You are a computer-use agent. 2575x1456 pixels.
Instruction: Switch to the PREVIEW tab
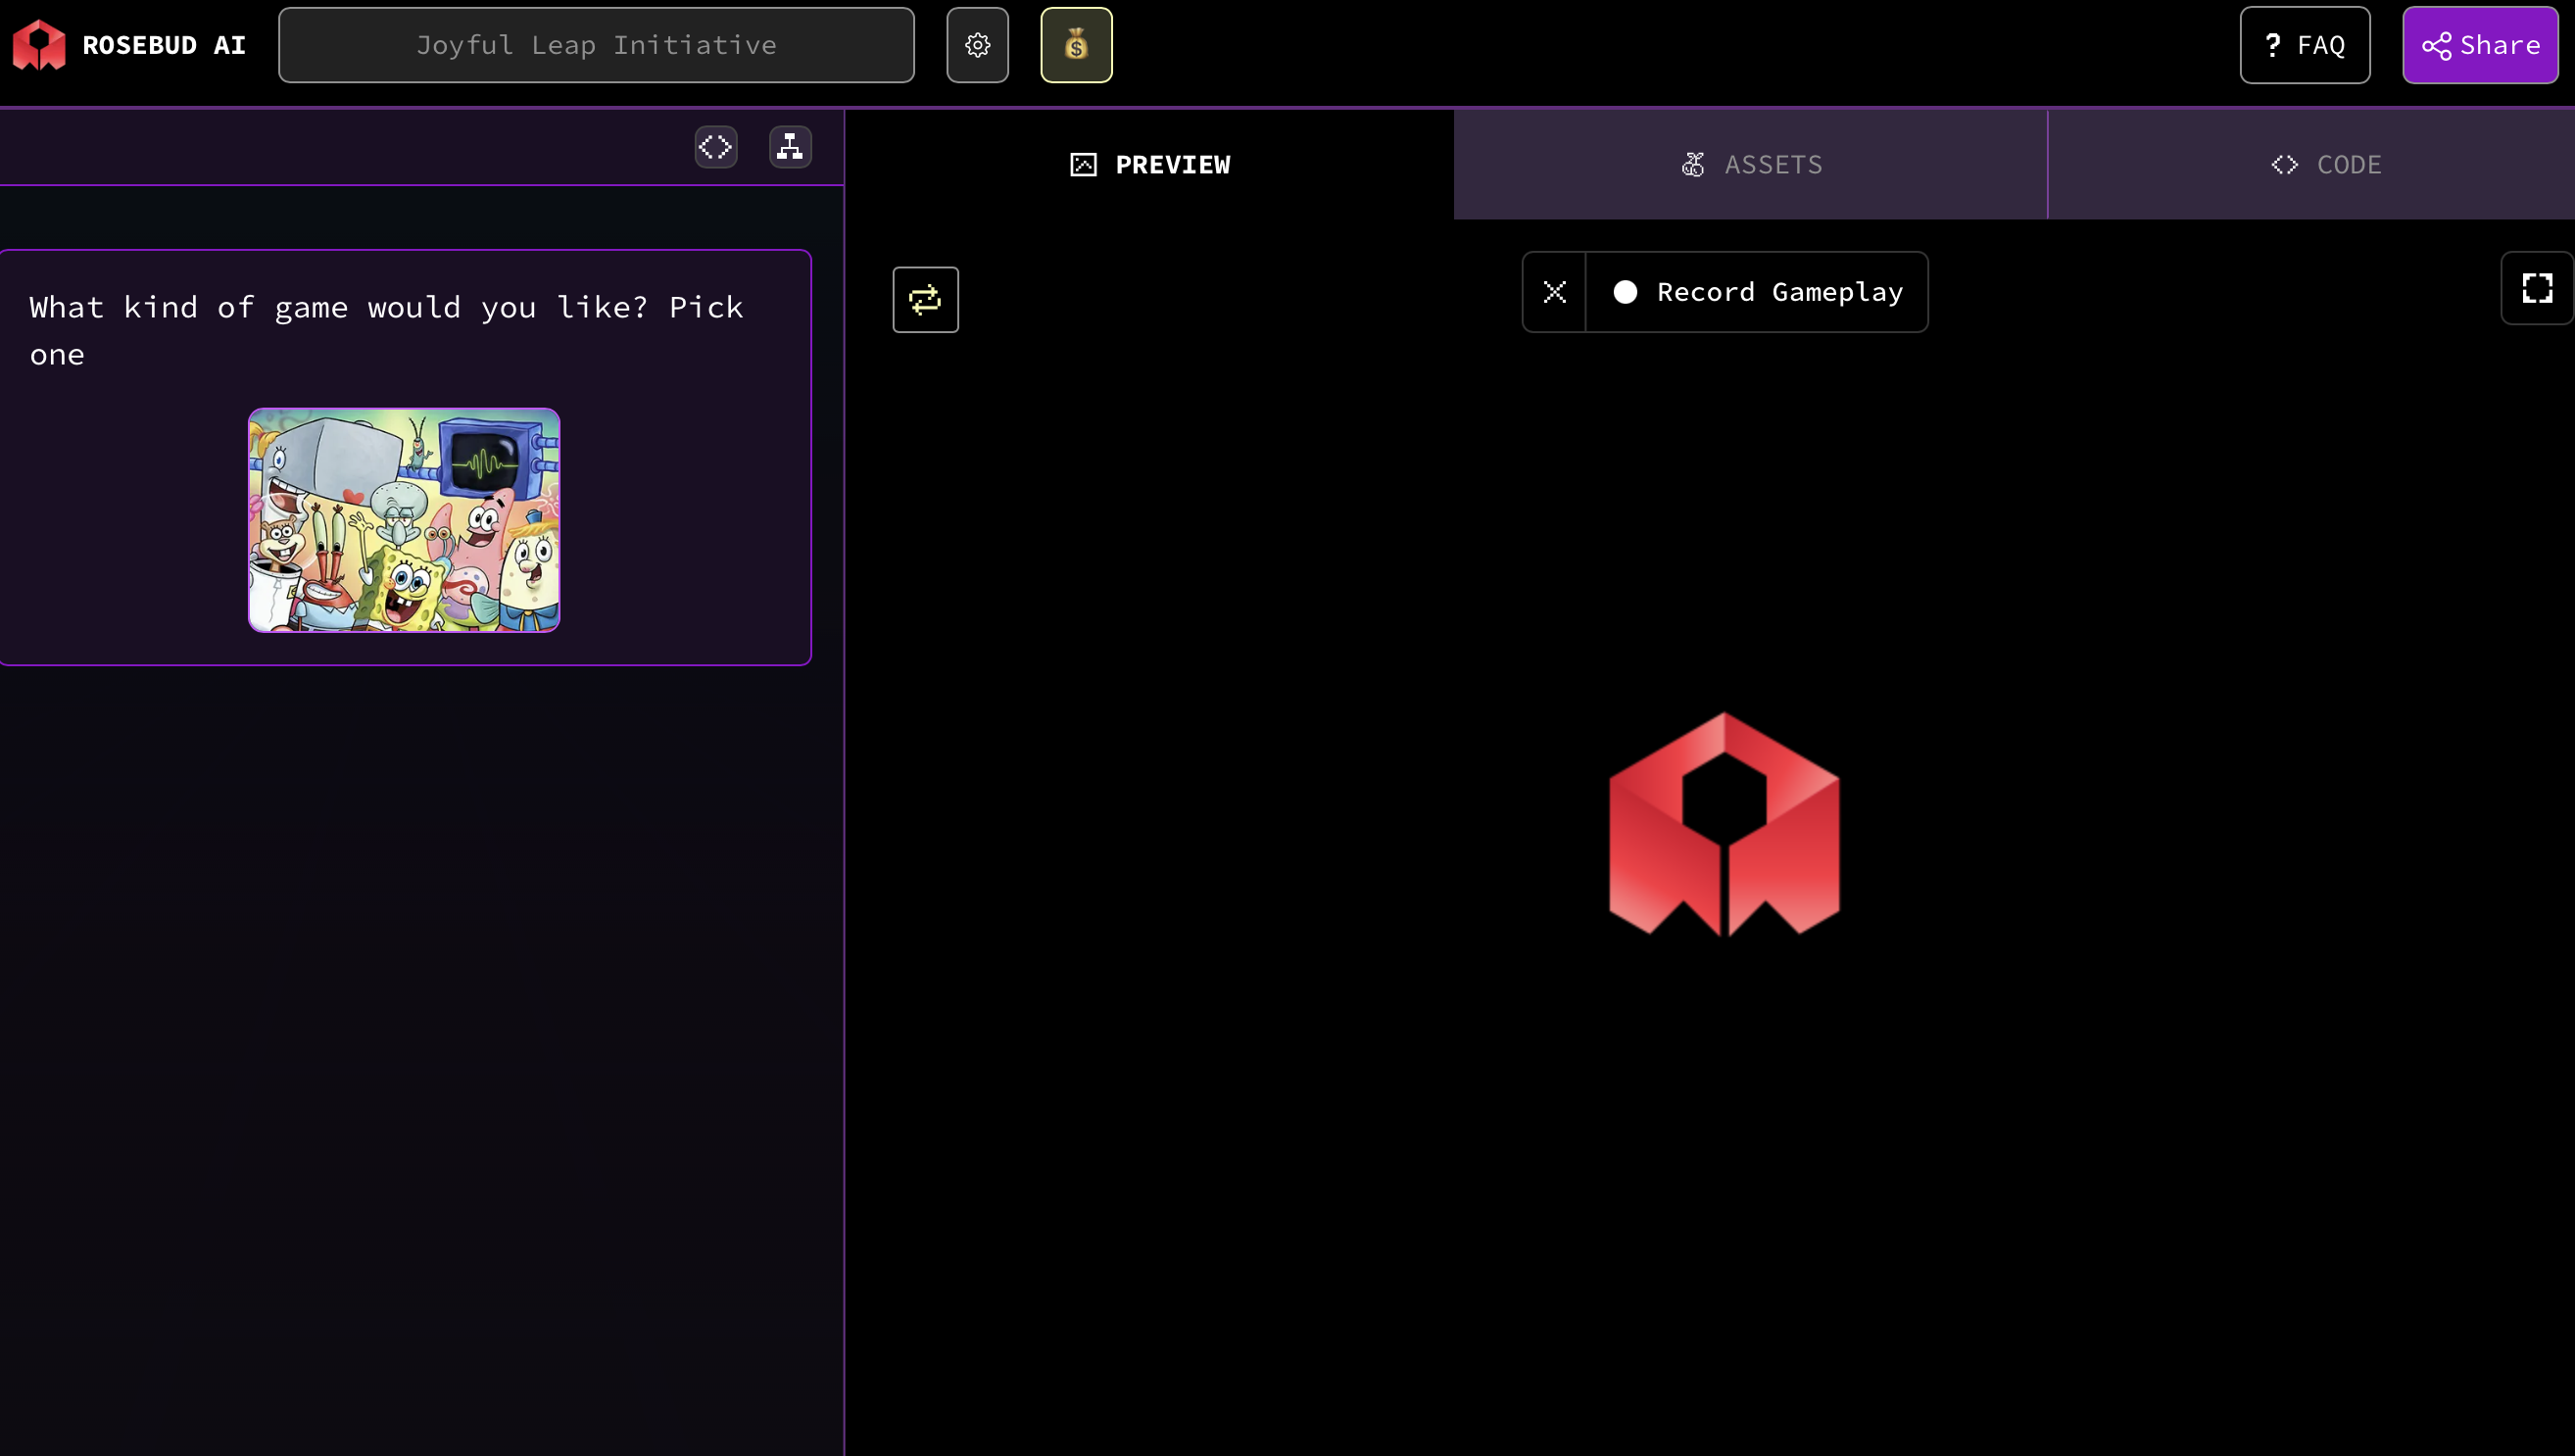click(1150, 165)
